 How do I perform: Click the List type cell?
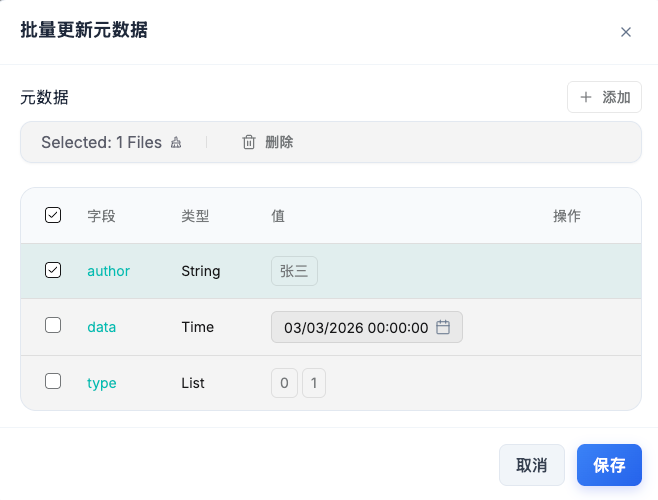[x=193, y=383]
